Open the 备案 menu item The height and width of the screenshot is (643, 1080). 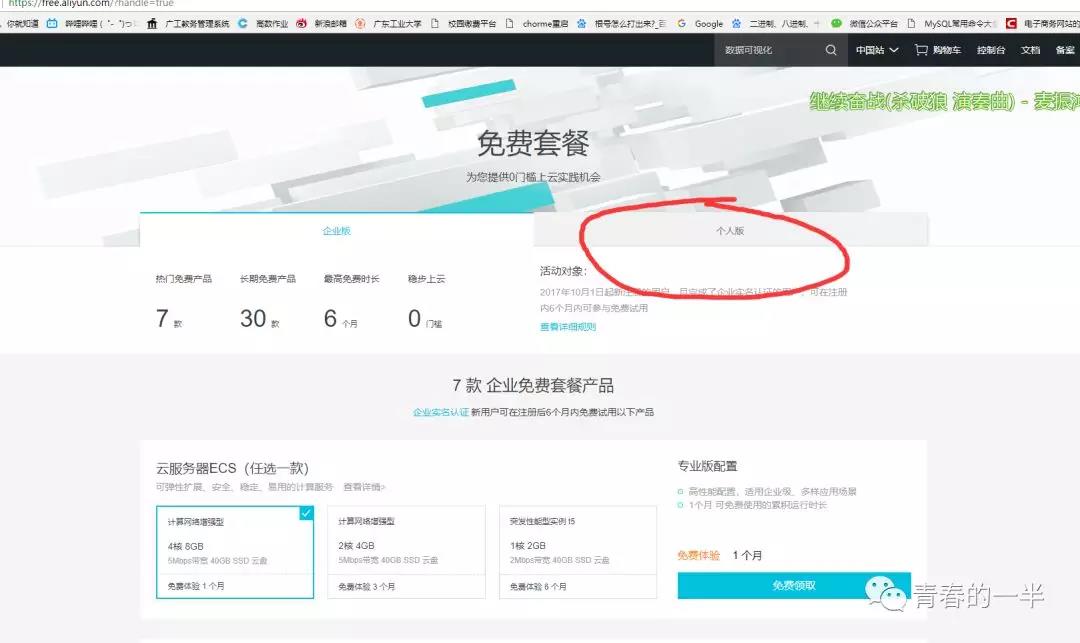[x=1065, y=50]
